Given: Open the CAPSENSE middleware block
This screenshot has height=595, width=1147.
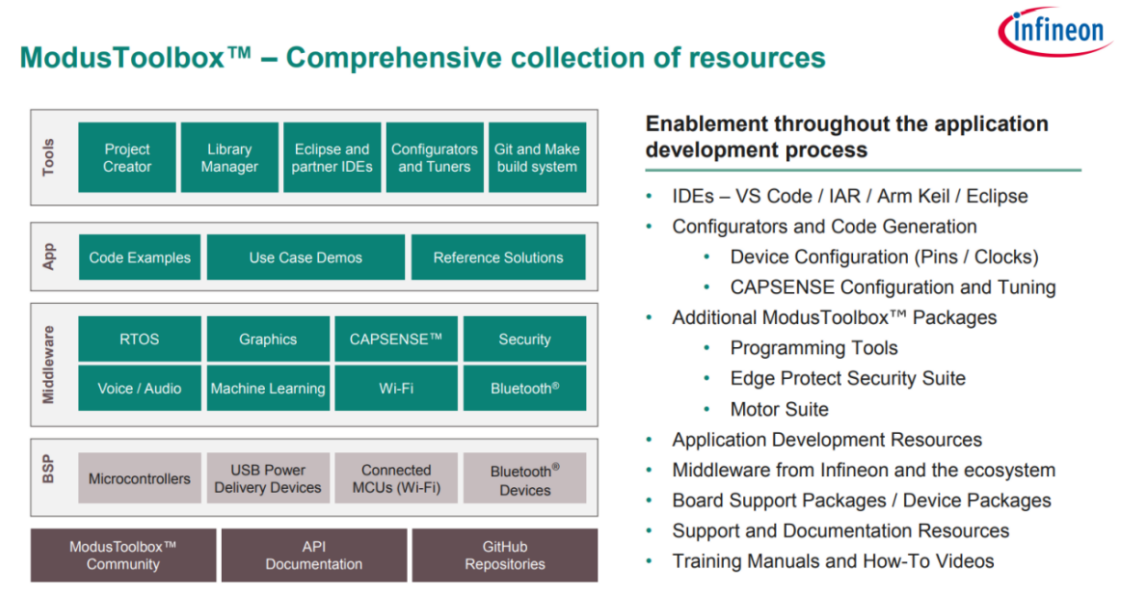Looking at the screenshot, I should pyautogui.click(x=396, y=339).
